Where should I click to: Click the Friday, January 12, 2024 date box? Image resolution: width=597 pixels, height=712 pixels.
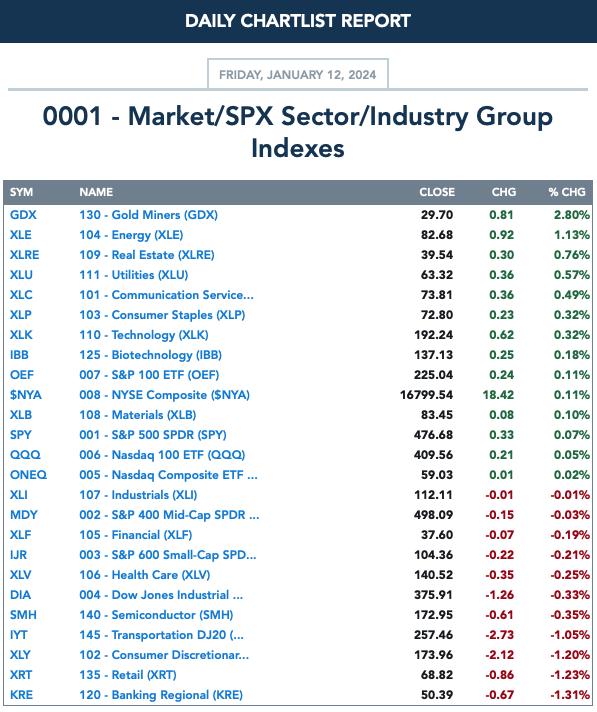tap(298, 74)
